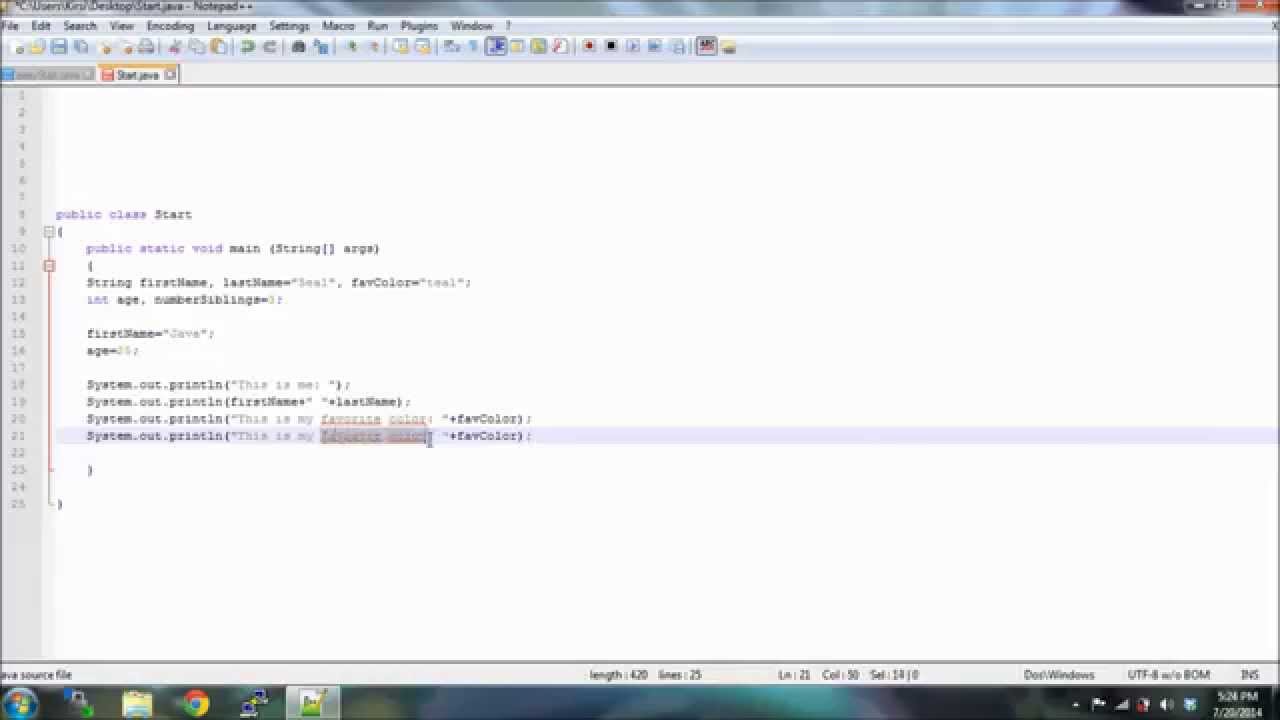The width and height of the screenshot is (1280, 720).
Task: Select the Start.java tab
Action: [137, 75]
